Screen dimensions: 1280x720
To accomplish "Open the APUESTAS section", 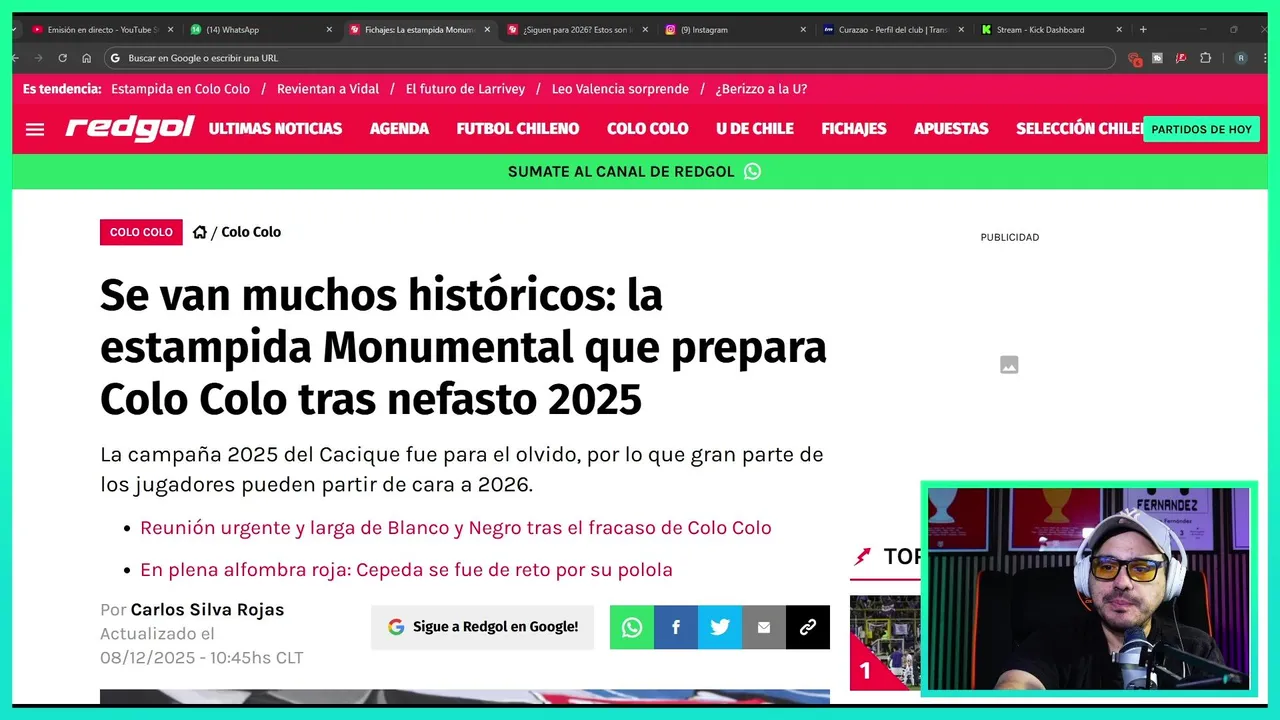I will click(x=951, y=129).
